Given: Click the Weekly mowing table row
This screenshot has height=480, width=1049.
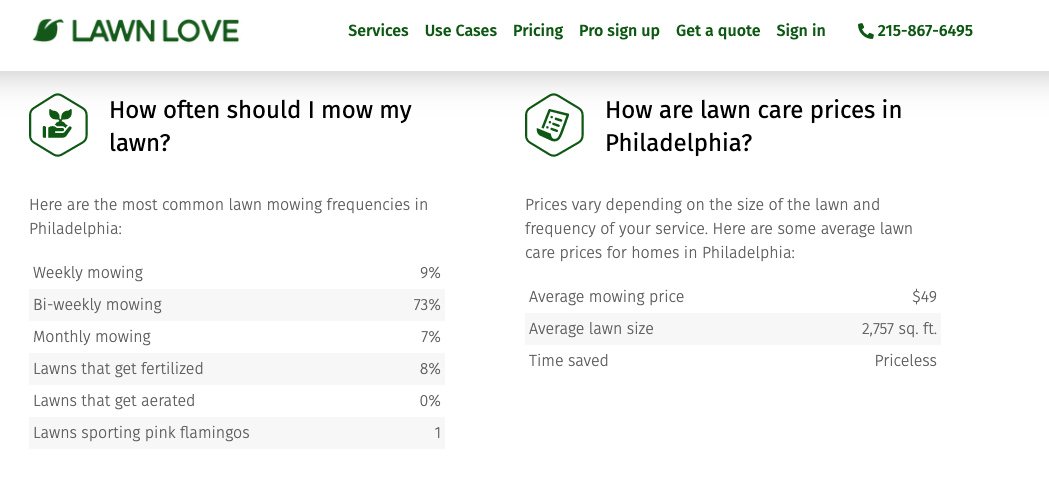Looking at the screenshot, I should [x=236, y=273].
